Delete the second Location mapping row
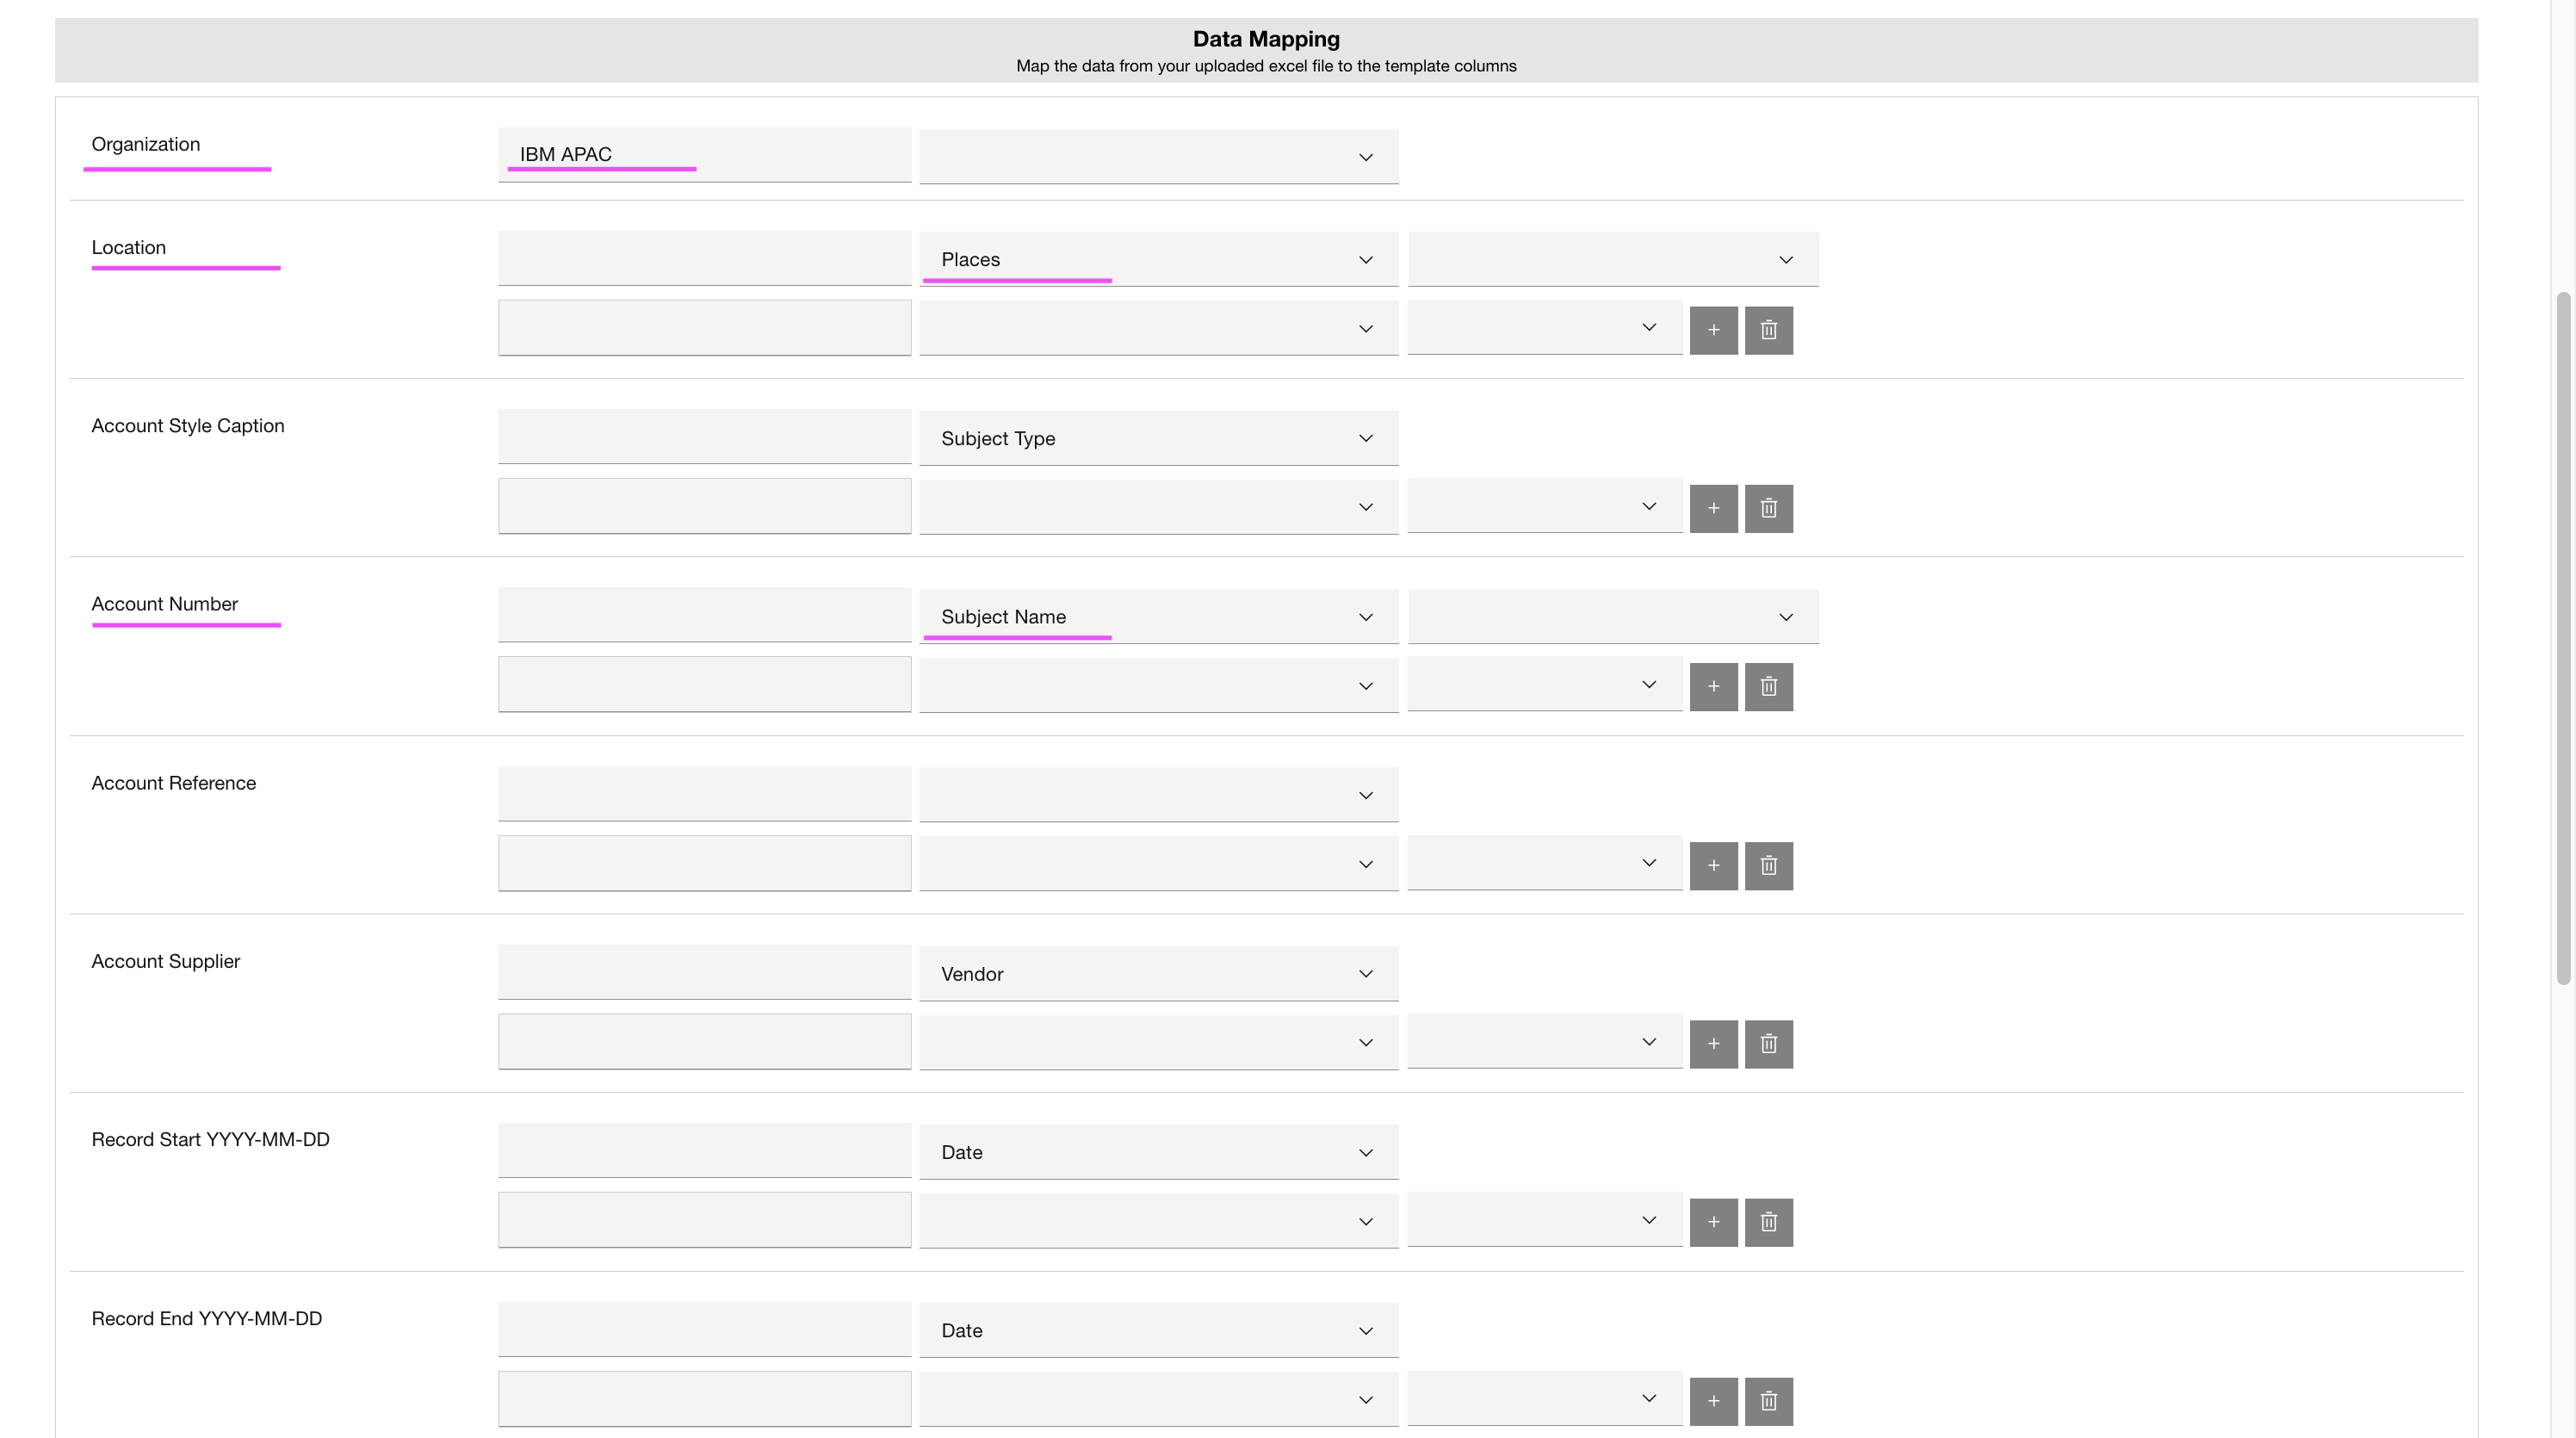Viewport: 2576px width, 1438px height. [1768, 330]
